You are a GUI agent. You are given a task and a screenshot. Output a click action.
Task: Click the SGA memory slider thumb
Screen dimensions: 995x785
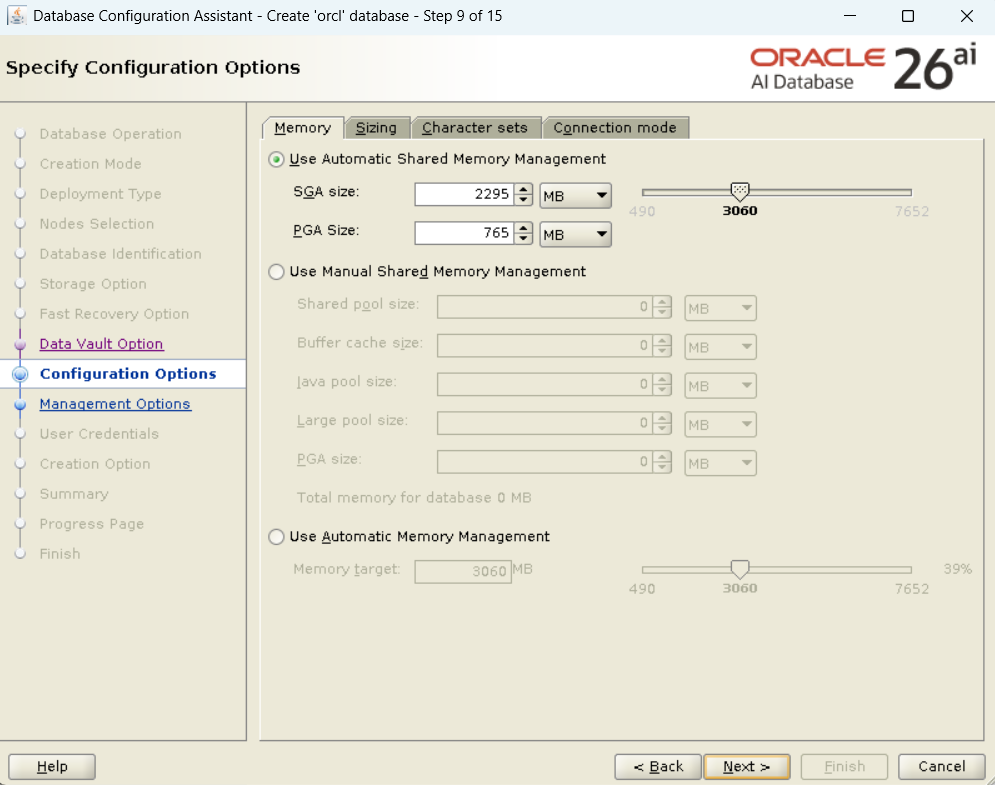click(740, 191)
